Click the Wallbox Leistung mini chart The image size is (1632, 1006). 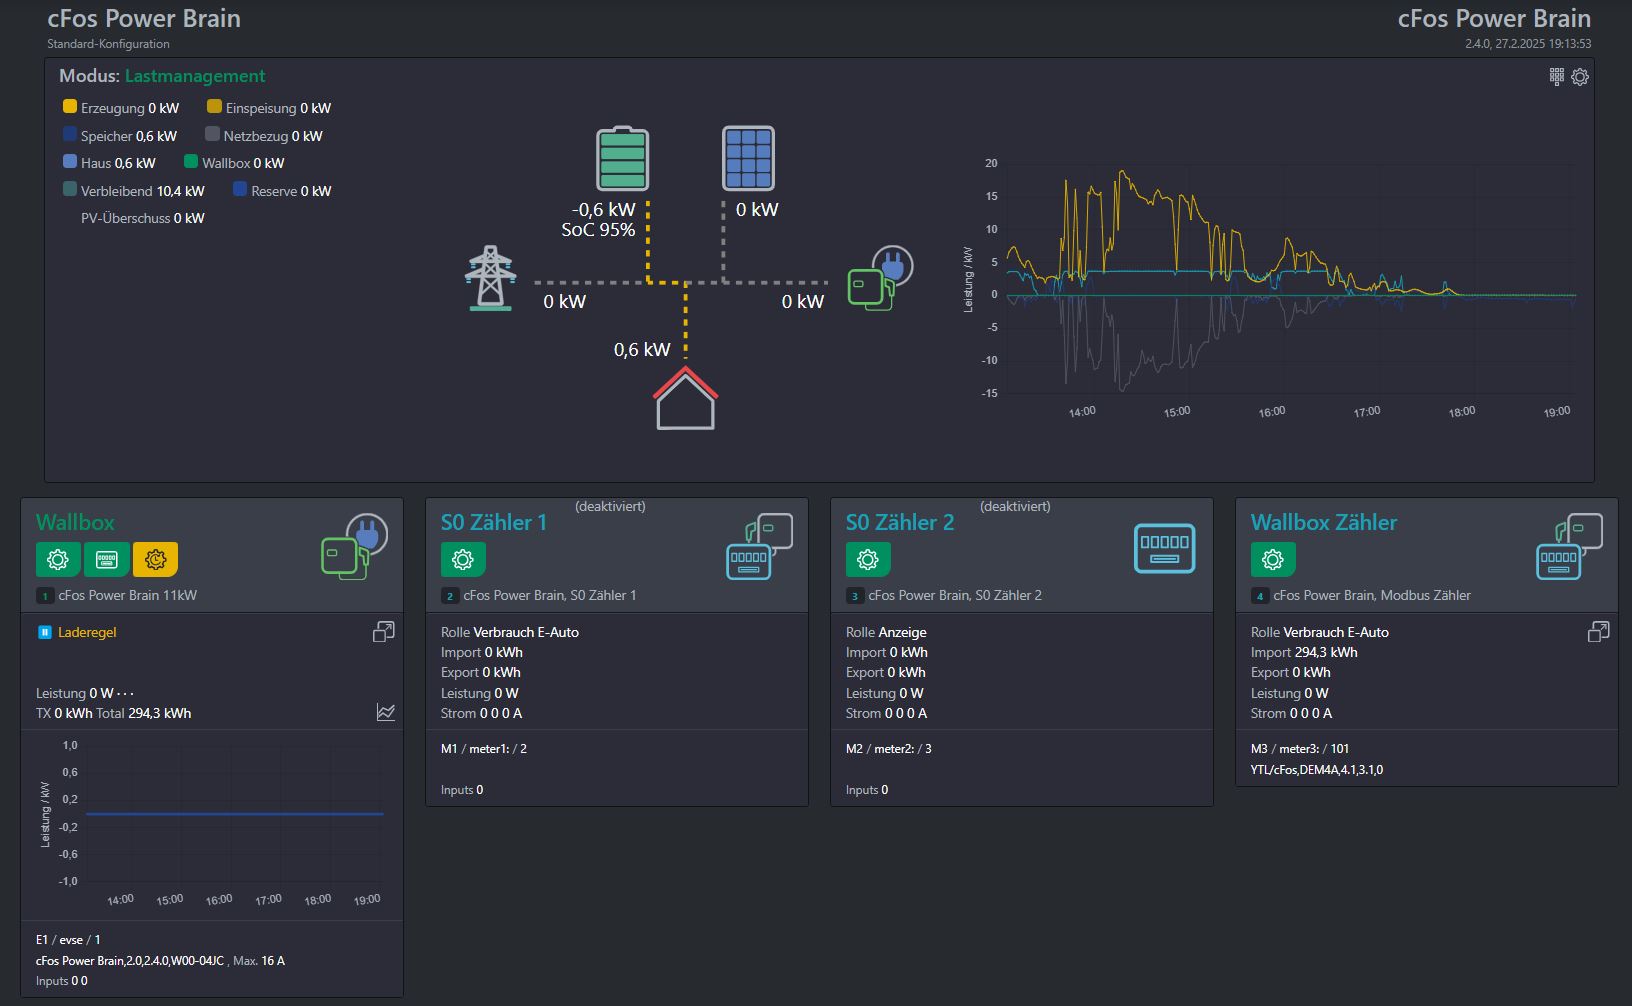pos(212,822)
